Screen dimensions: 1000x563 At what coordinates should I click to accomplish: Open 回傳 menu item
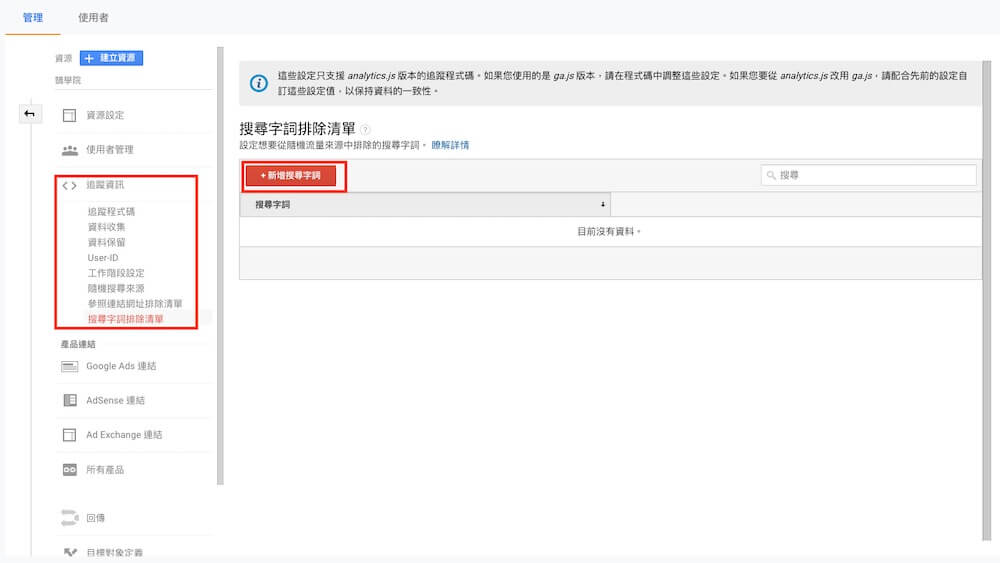96,518
